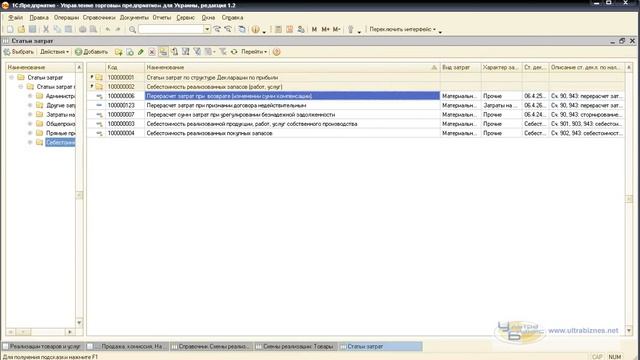640x360 pixels.
Task: Sort by the Вид затрат column header
Action: point(460,67)
